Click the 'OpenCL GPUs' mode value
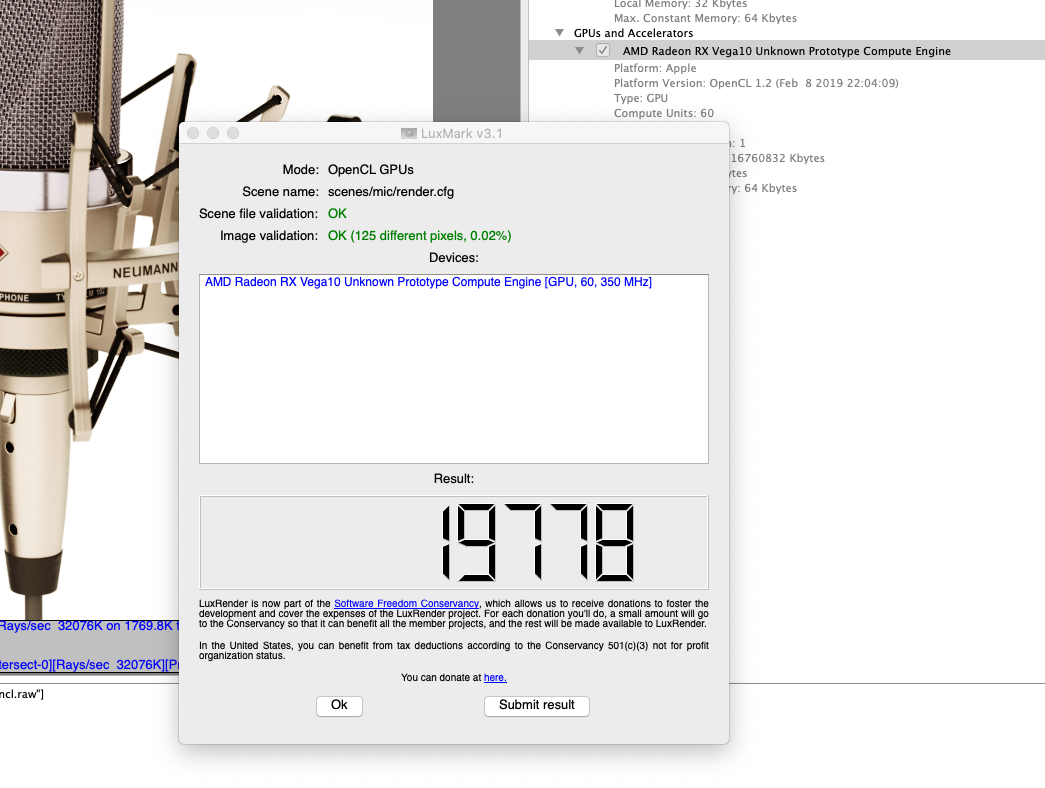Viewport: 1045px width, 788px height. (x=371, y=170)
